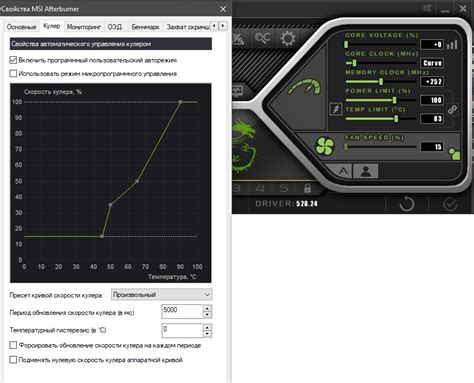Click the profile lock icon
The image size is (474, 383).
(x=307, y=188)
